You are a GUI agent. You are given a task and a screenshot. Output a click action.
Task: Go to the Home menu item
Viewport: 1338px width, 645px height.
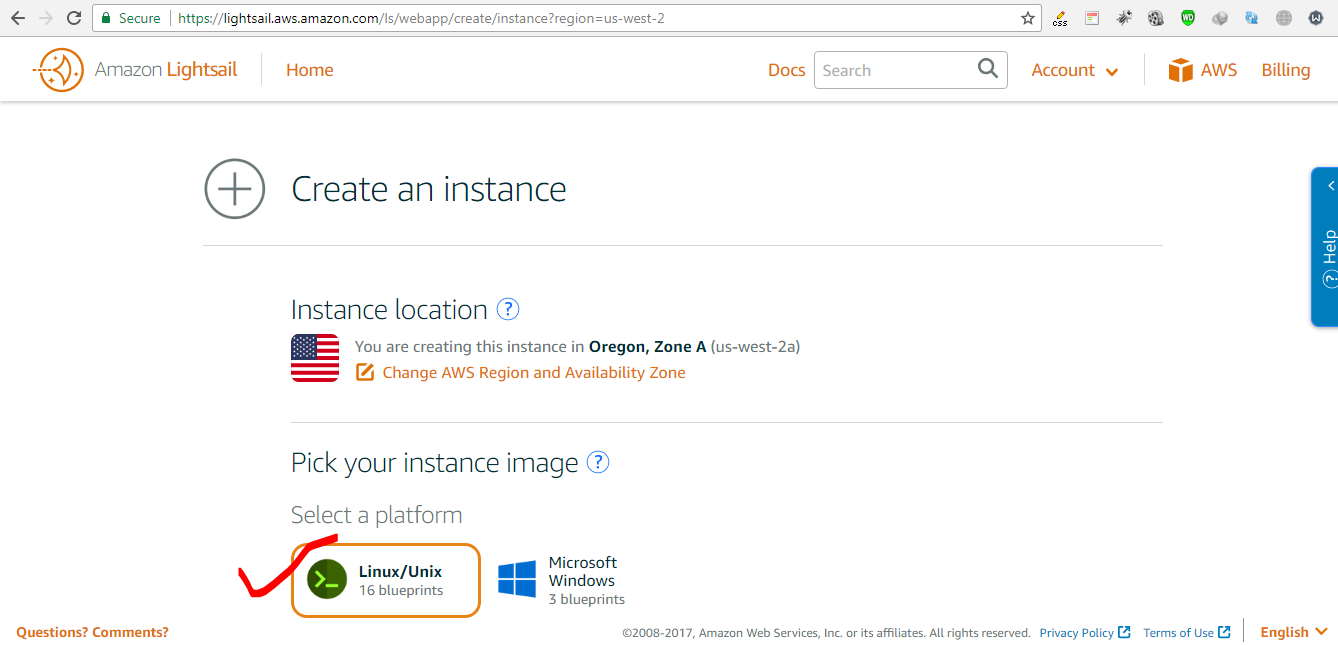tap(309, 69)
